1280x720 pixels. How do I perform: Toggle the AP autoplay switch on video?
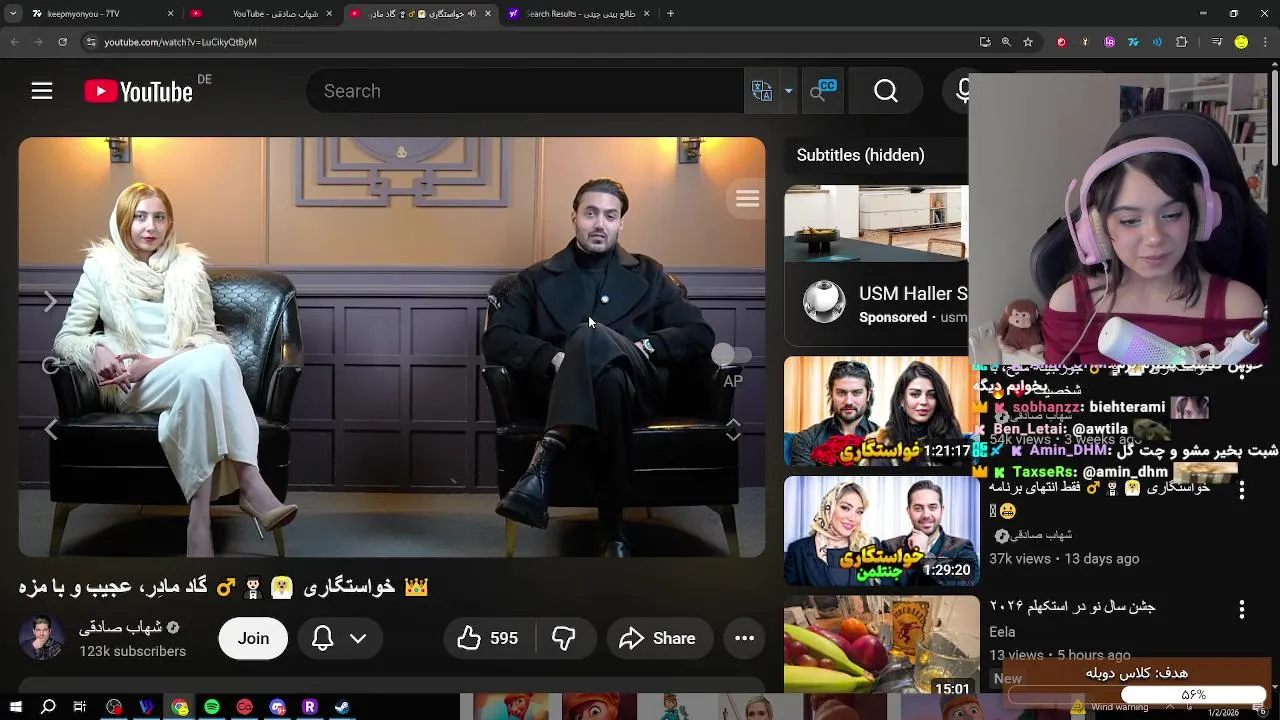[732, 354]
